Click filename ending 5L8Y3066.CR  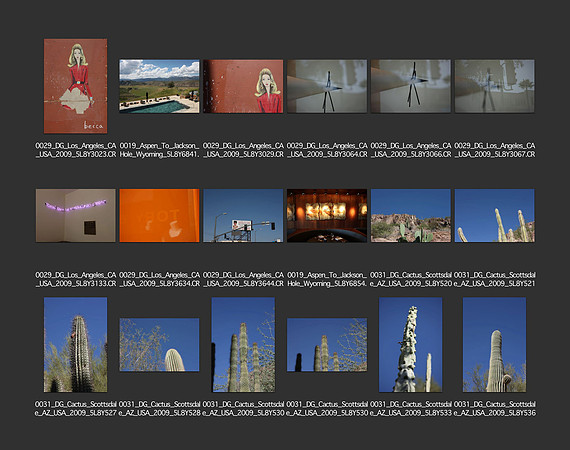click(411, 150)
